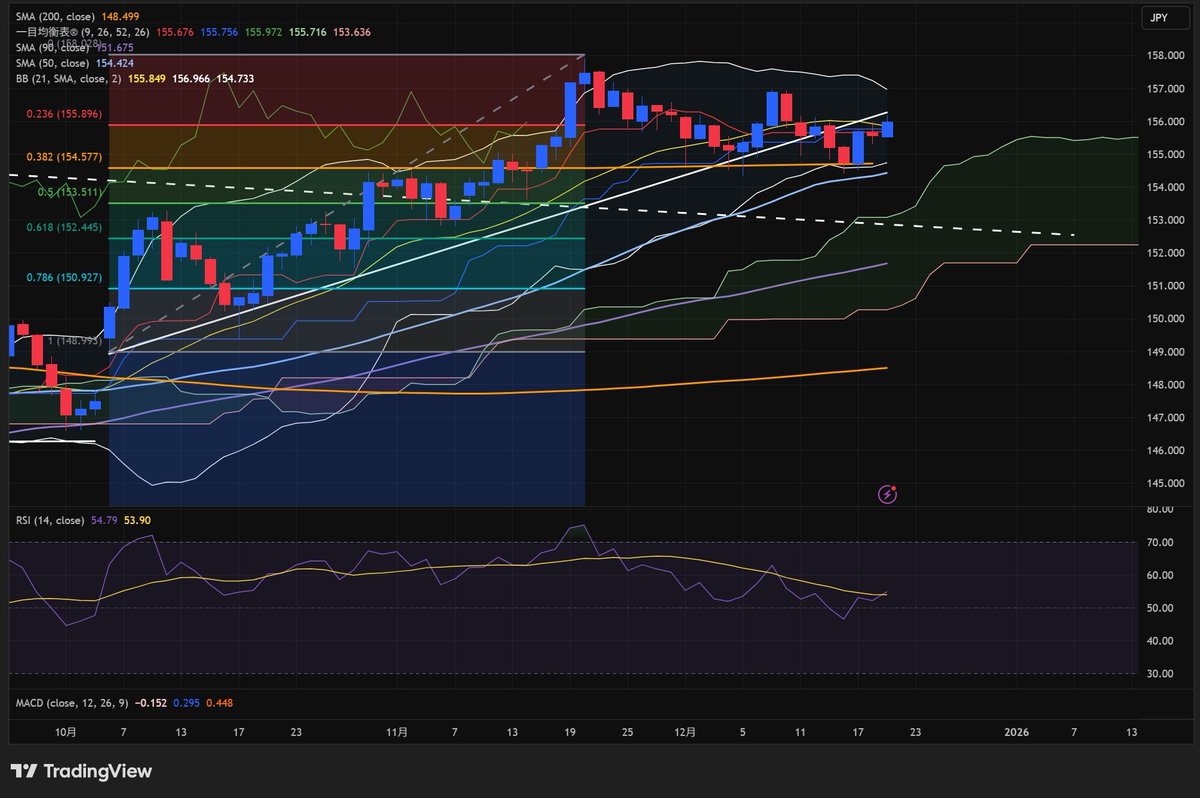Viewport: 1200px width, 798px height.
Task: Click Ichimoku blue value 155.756
Action: click(x=219, y=33)
